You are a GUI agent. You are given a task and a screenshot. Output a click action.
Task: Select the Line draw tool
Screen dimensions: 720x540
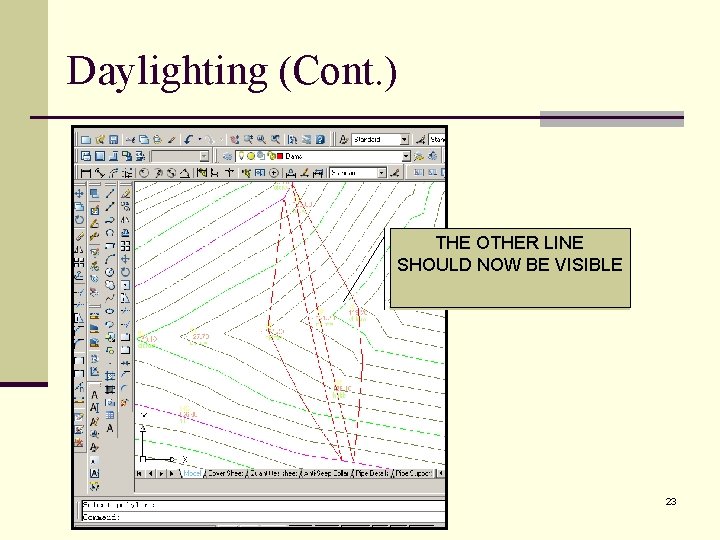pos(110,194)
